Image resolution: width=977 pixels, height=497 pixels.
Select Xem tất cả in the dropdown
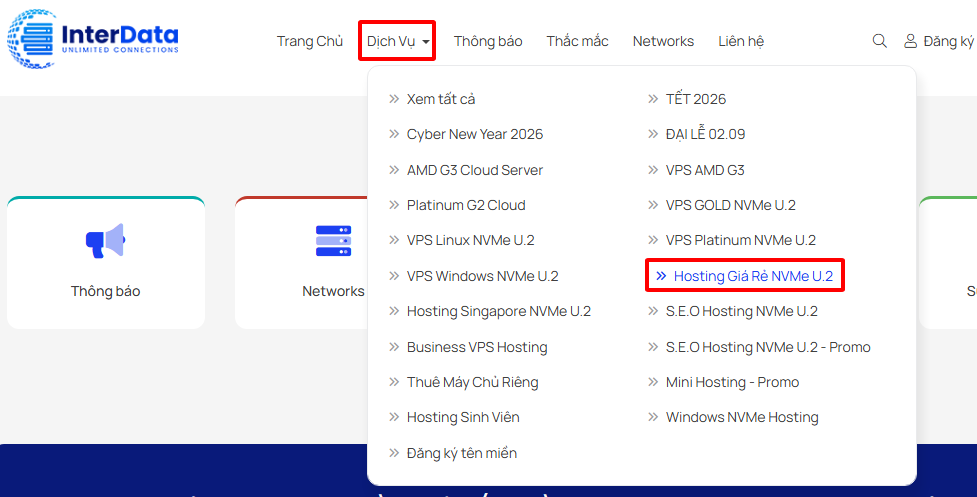coord(441,99)
